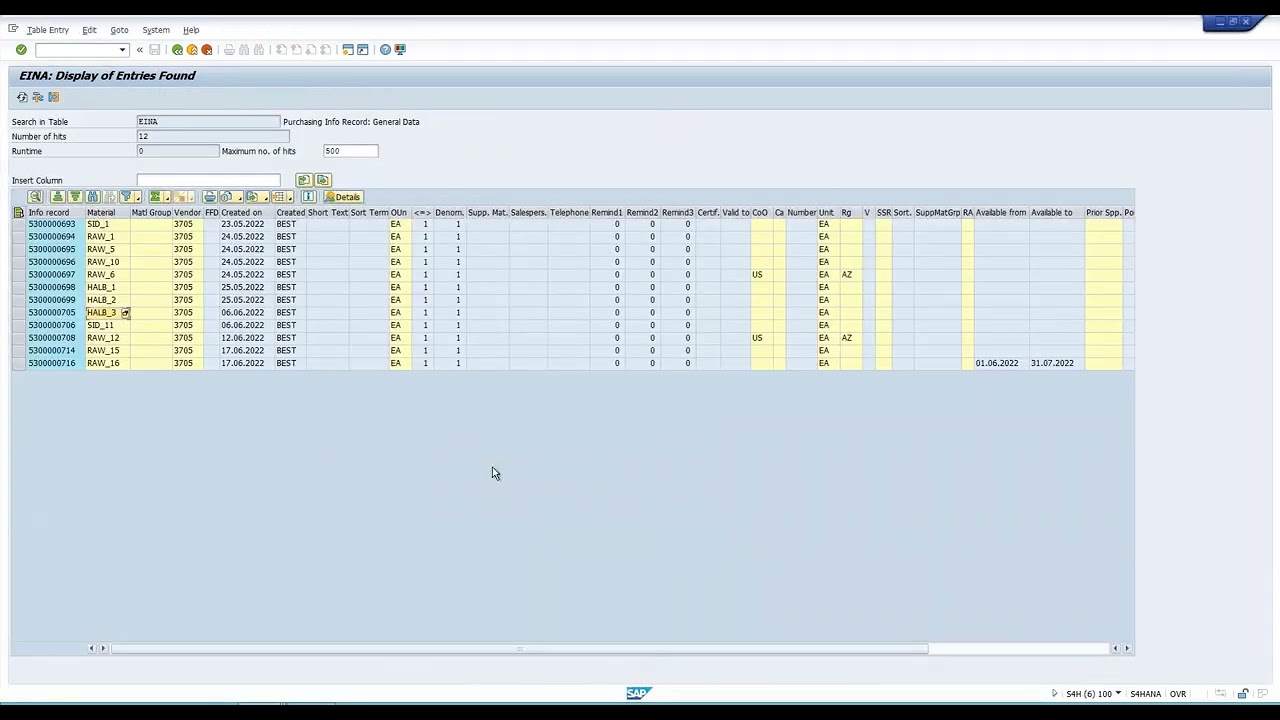Viewport: 1280px width, 720px height.
Task: Click the first icon beside Insert Column field
Action: pyautogui.click(x=304, y=180)
